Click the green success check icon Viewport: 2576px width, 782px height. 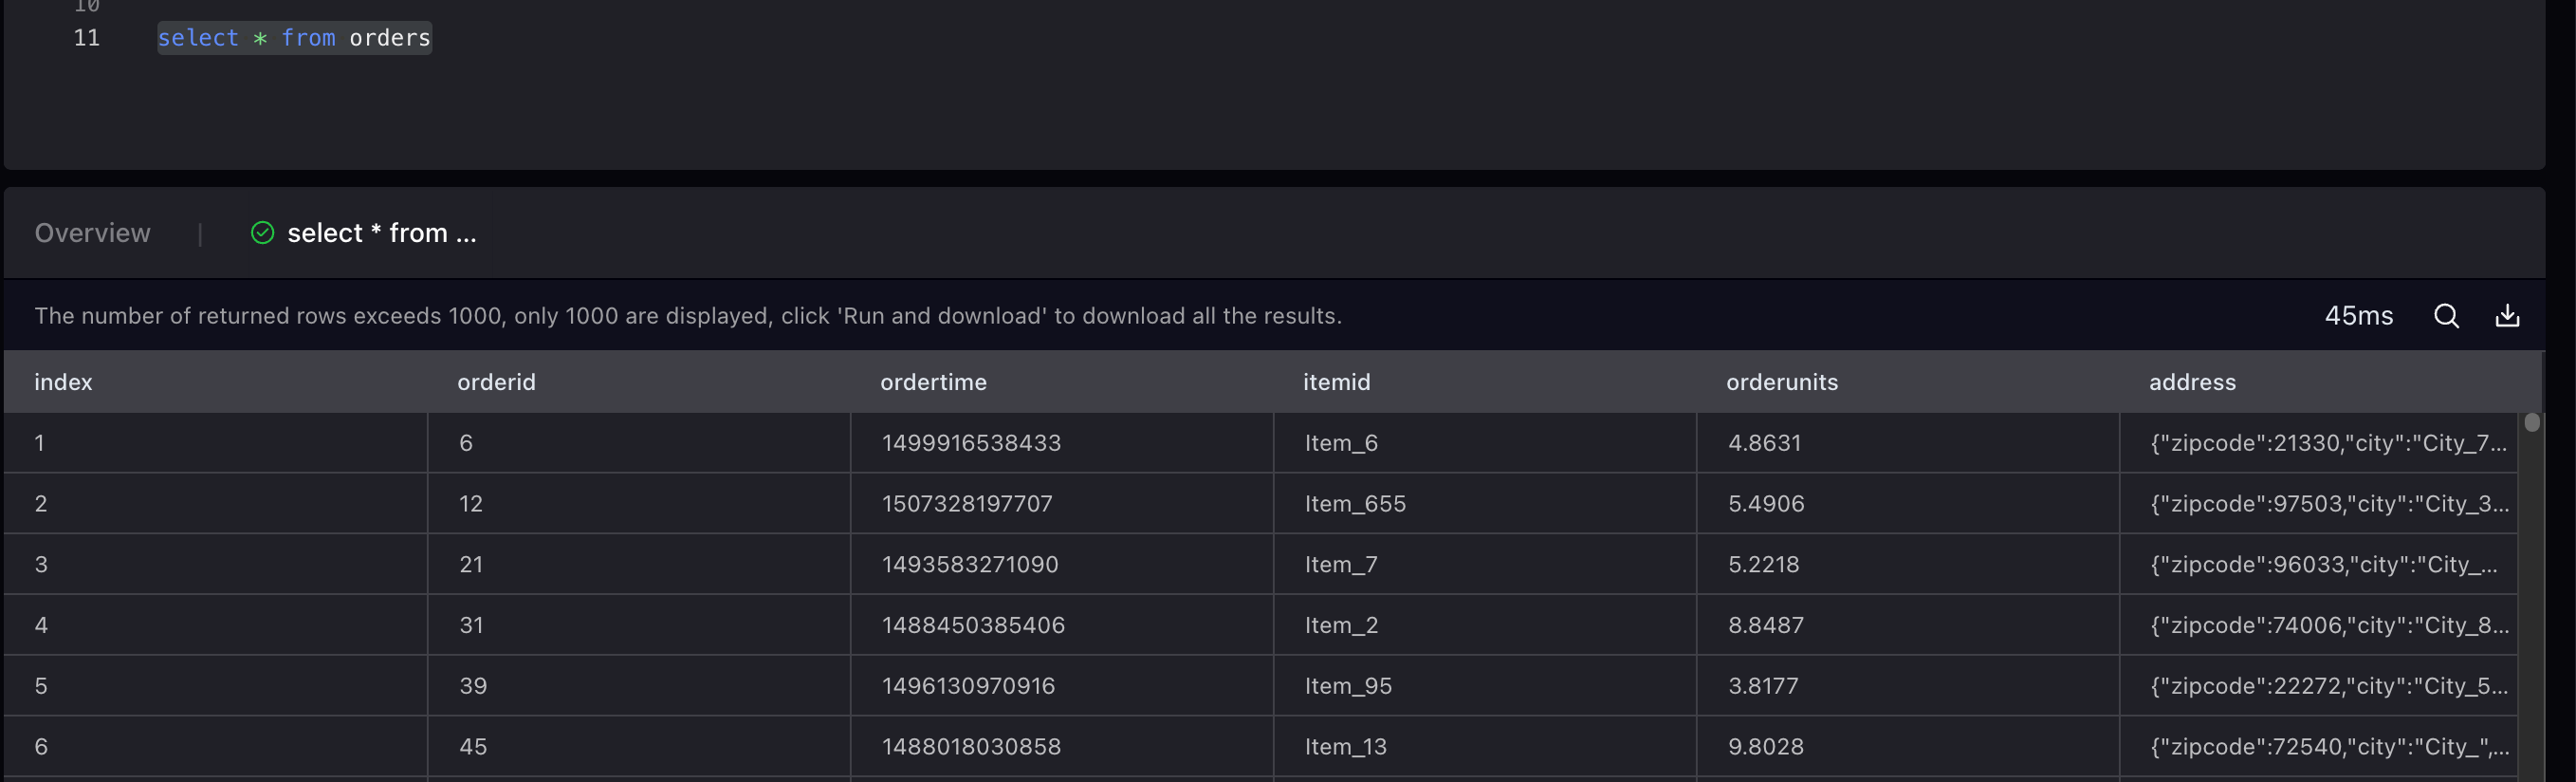262,233
